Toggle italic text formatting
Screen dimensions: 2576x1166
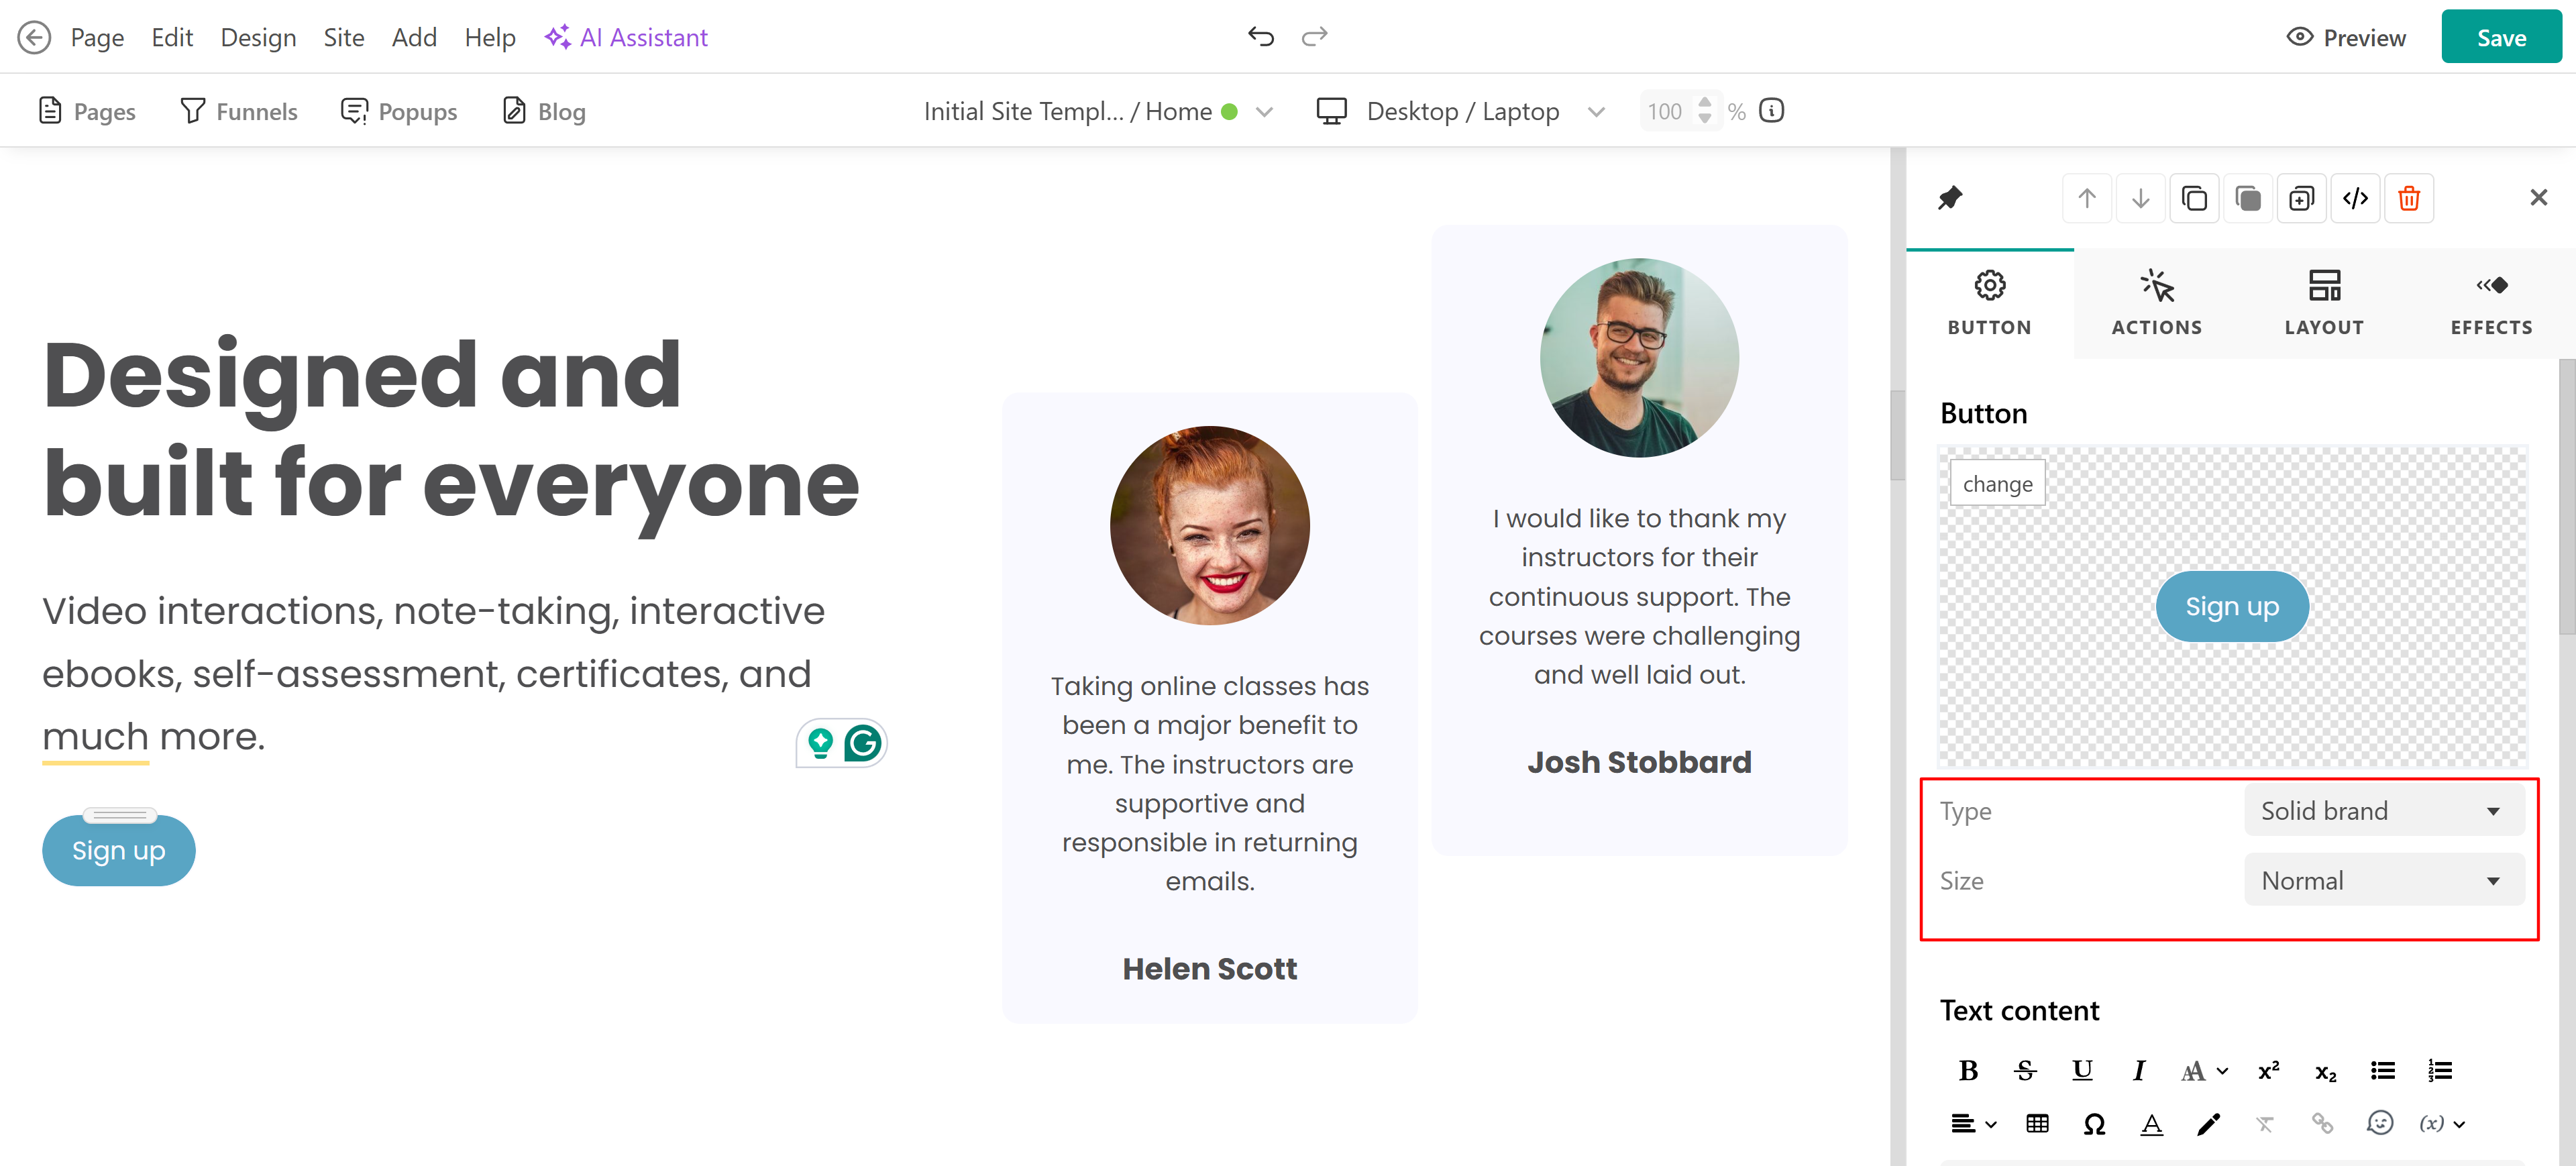(2138, 1071)
